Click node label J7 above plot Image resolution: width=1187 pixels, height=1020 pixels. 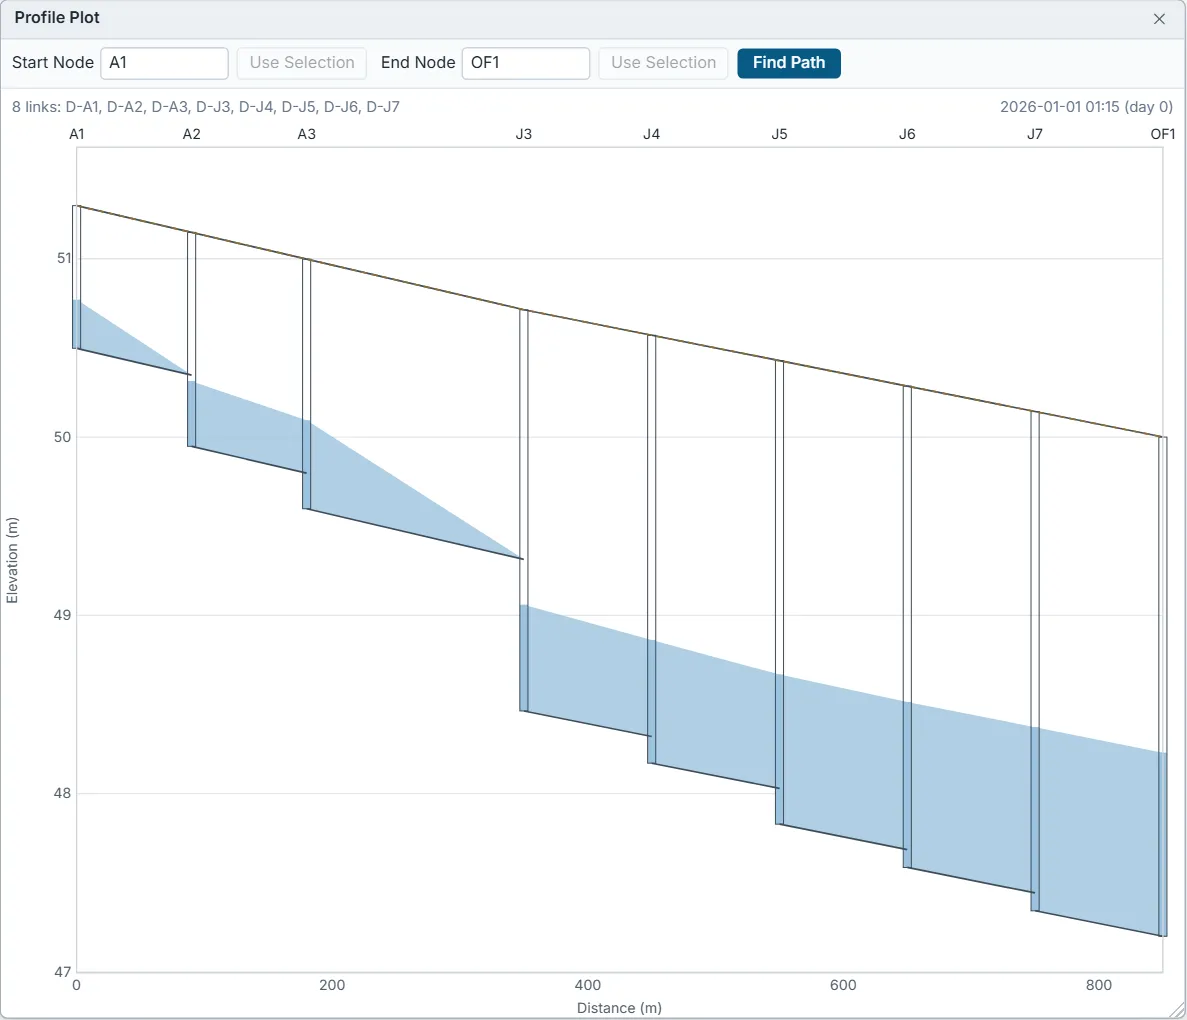click(1035, 134)
